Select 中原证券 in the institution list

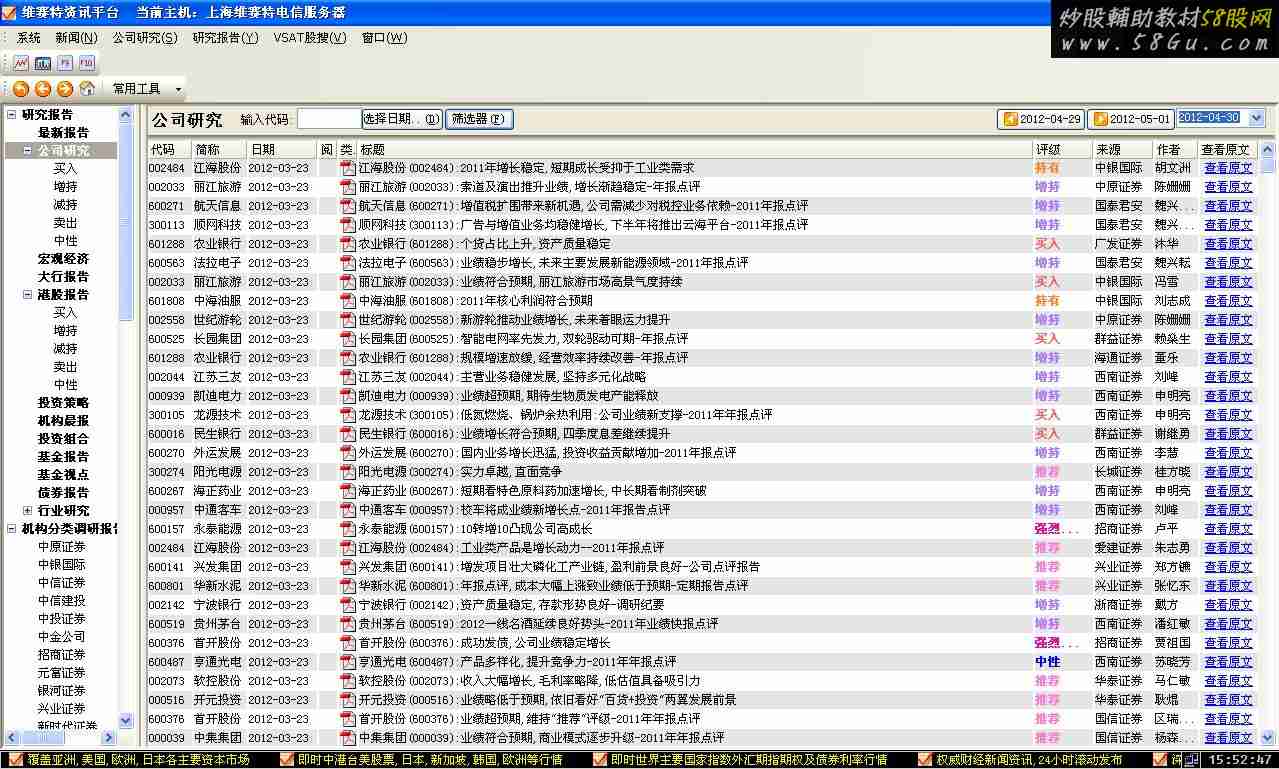point(62,546)
